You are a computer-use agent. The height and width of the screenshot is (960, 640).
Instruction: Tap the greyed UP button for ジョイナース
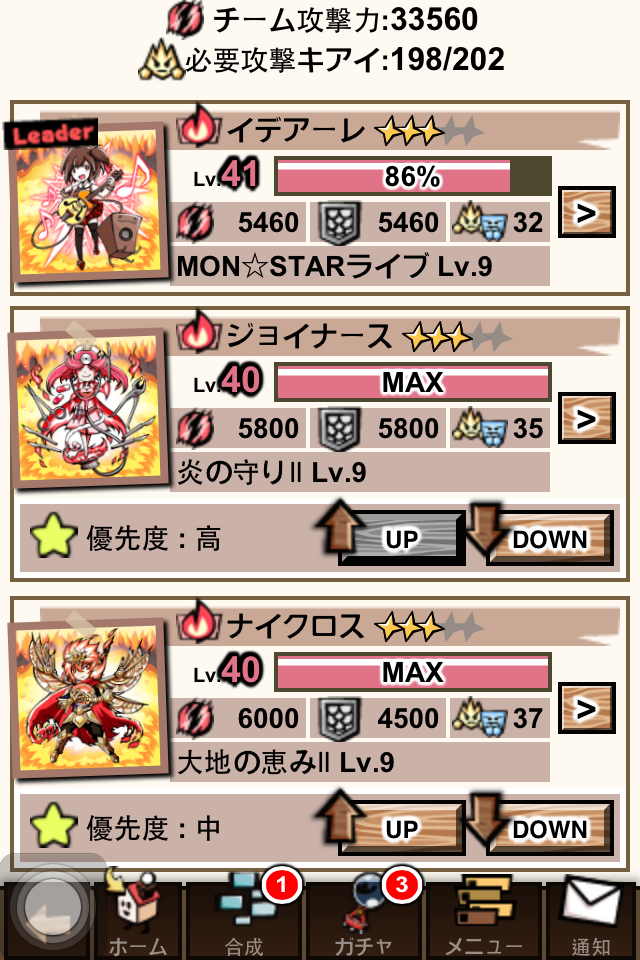click(x=392, y=536)
